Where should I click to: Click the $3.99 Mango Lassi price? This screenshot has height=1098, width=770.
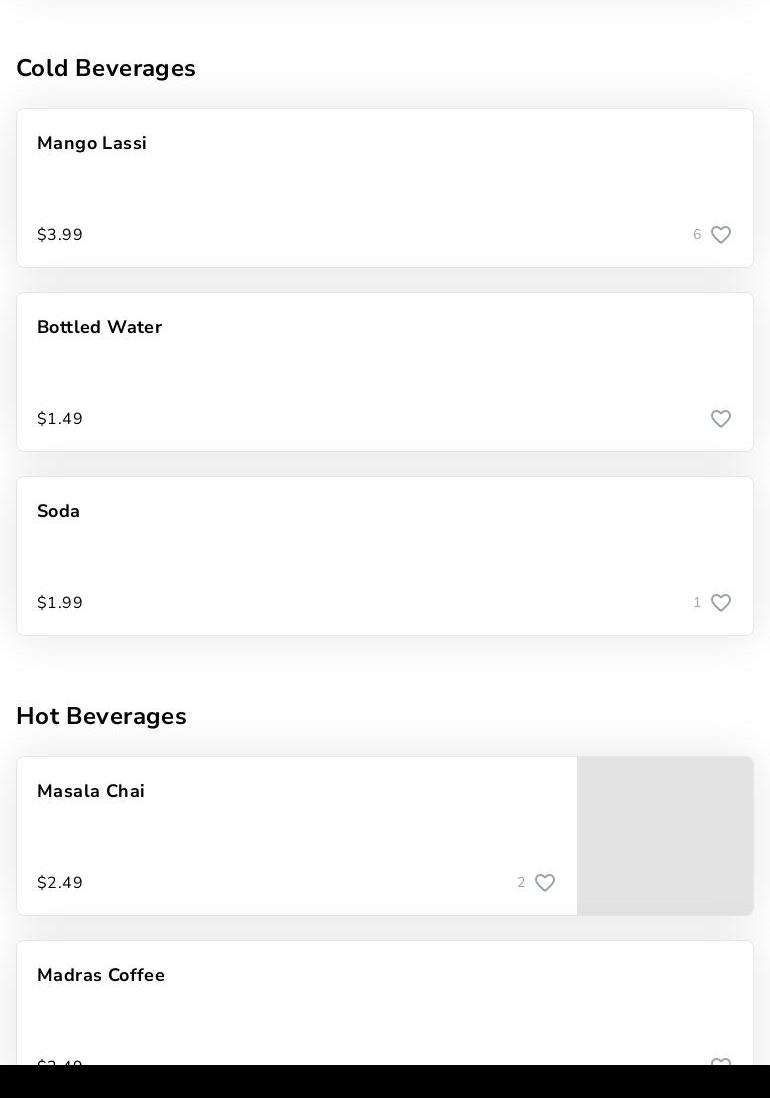(60, 235)
